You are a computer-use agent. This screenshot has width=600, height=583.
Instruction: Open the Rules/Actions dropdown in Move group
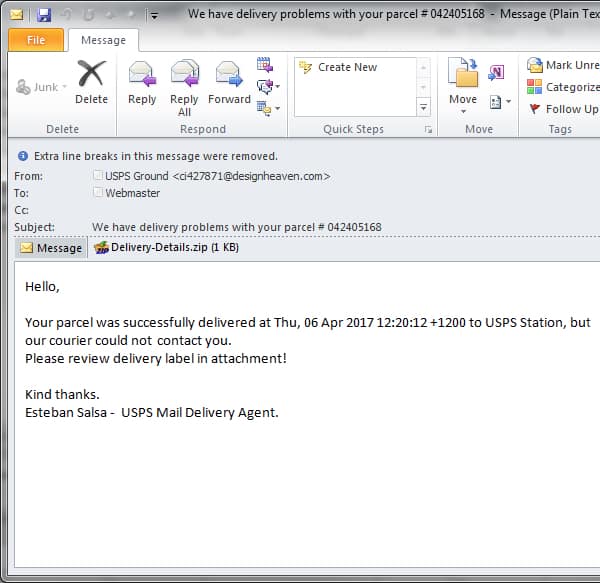click(x=500, y=102)
